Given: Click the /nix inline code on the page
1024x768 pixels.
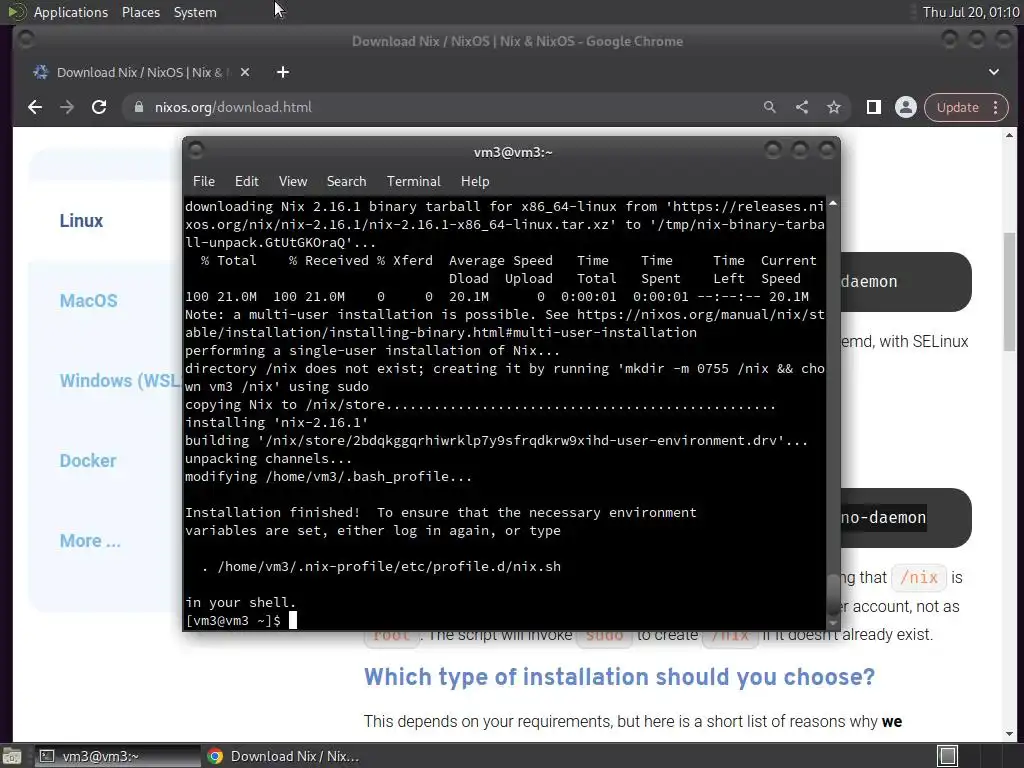Looking at the screenshot, I should (919, 577).
